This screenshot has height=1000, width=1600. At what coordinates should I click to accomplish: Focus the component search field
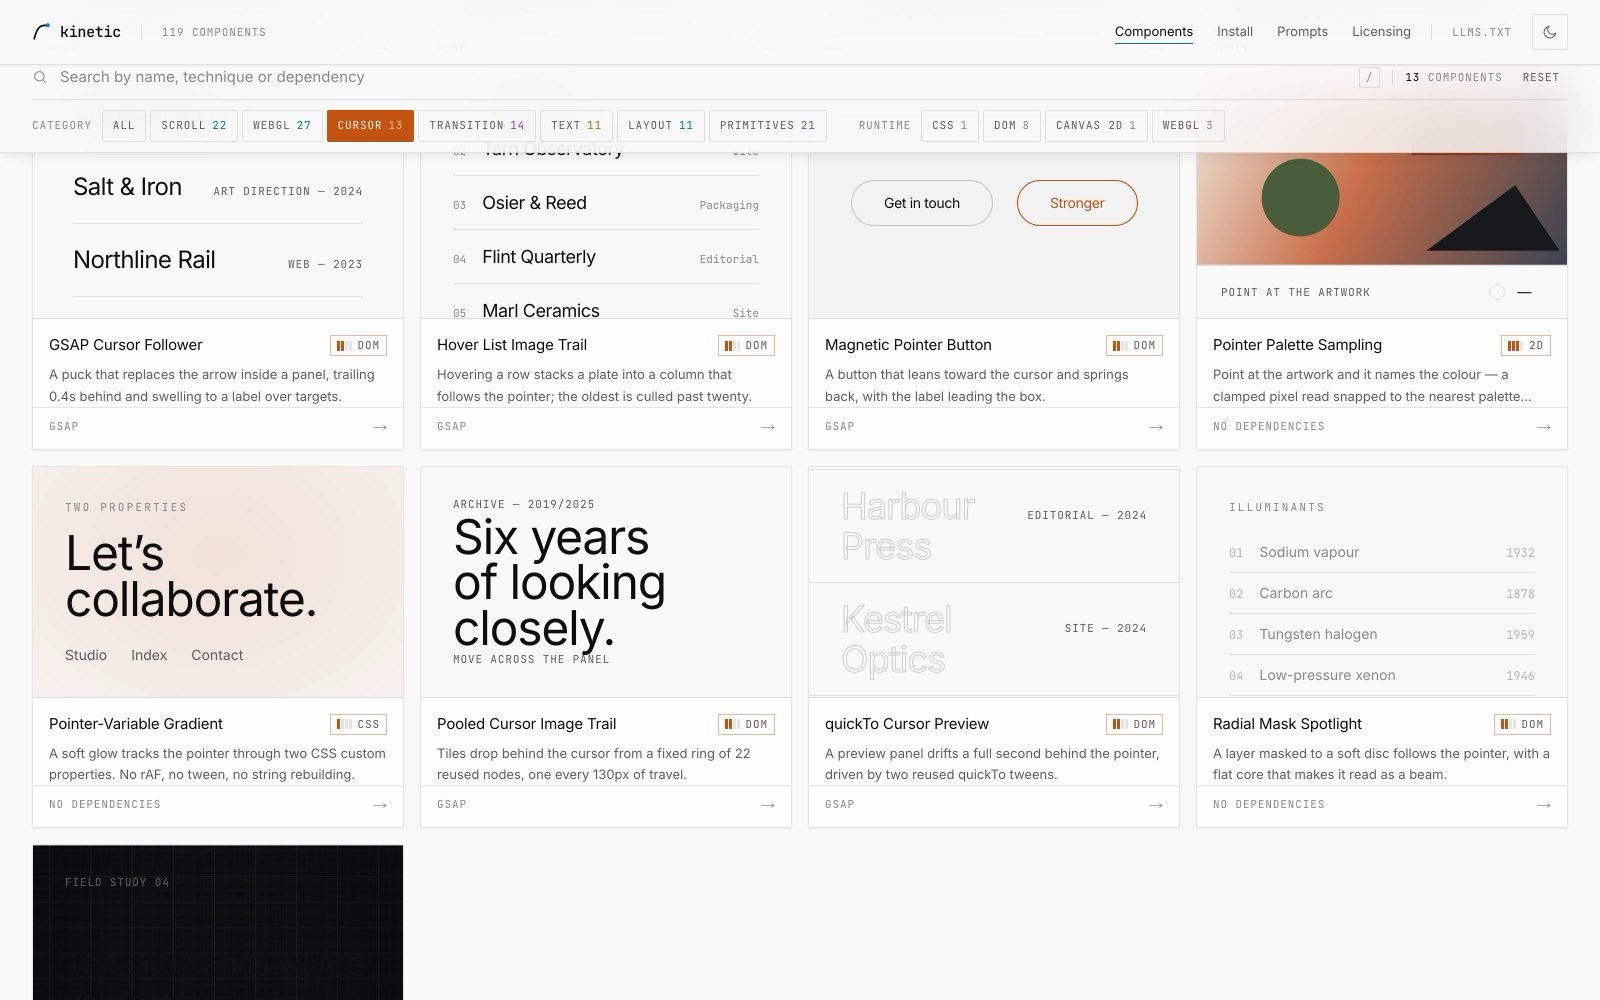pos(700,77)
